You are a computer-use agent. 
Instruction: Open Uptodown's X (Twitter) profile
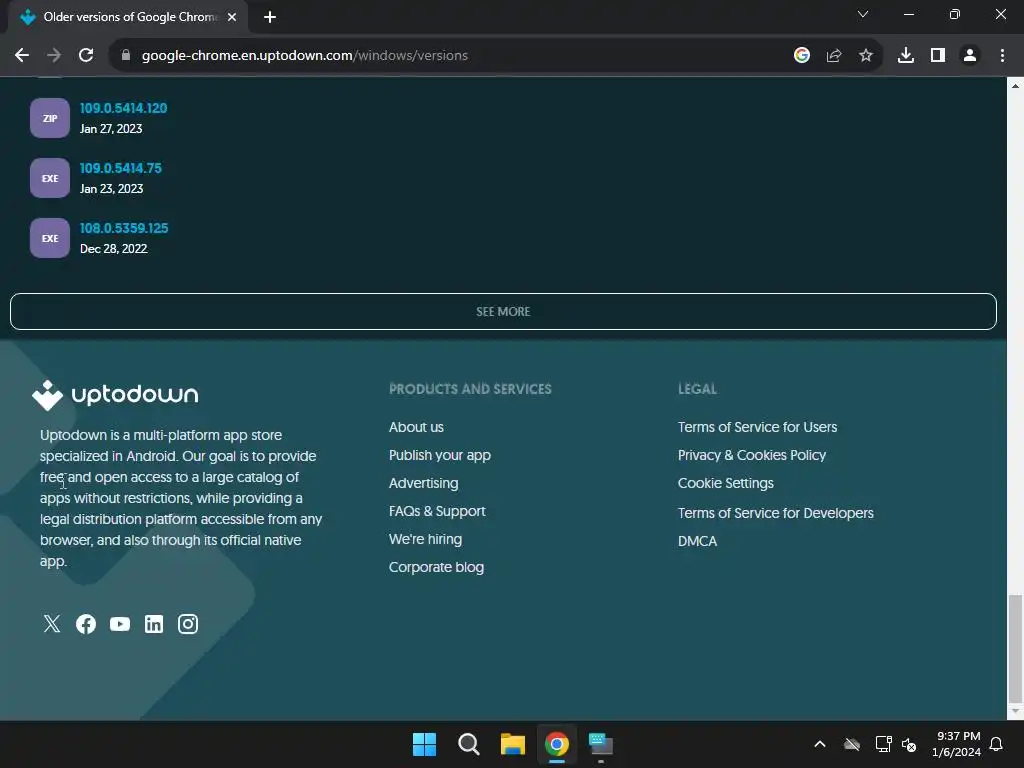pyautogui.click(x=52, y=624)
